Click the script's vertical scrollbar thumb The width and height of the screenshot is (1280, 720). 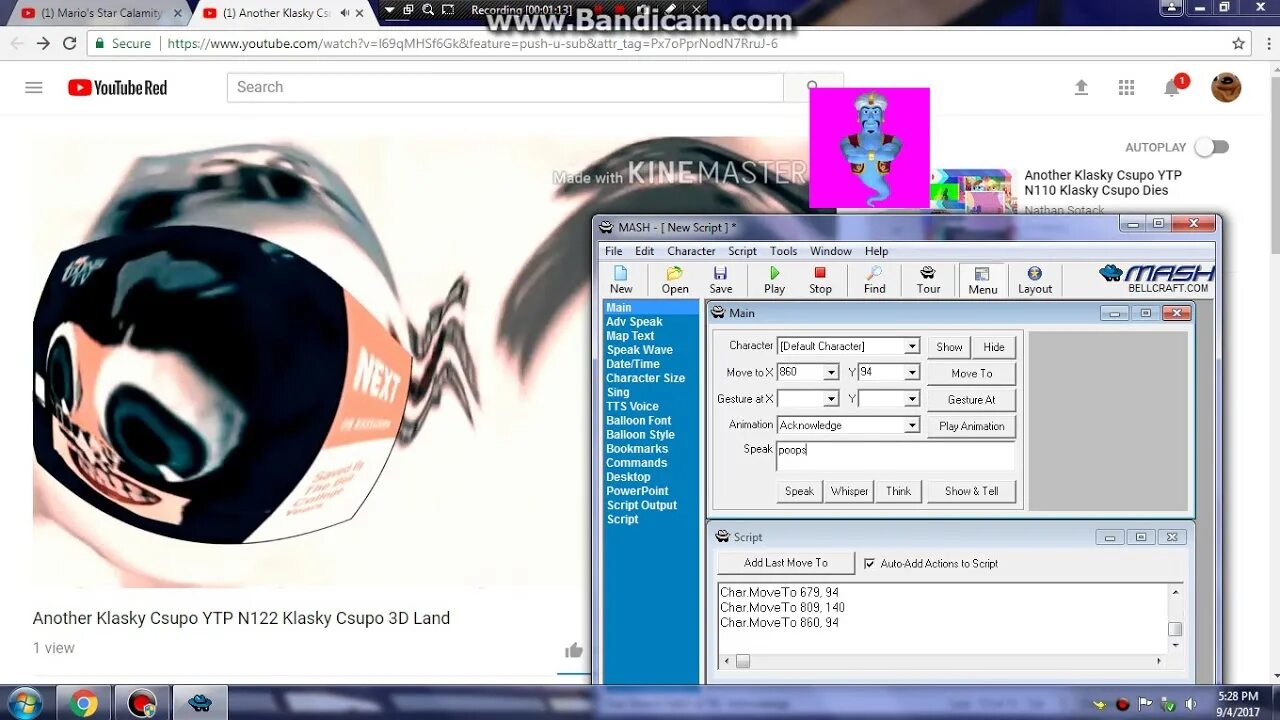(1175, 629)
